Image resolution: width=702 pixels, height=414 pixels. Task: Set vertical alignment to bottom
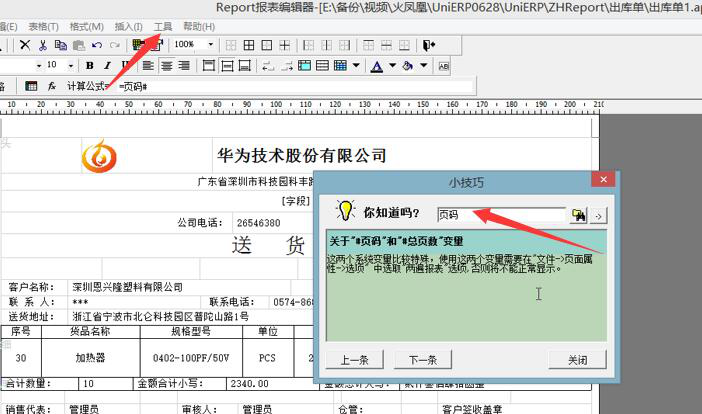tap(244, 66)
